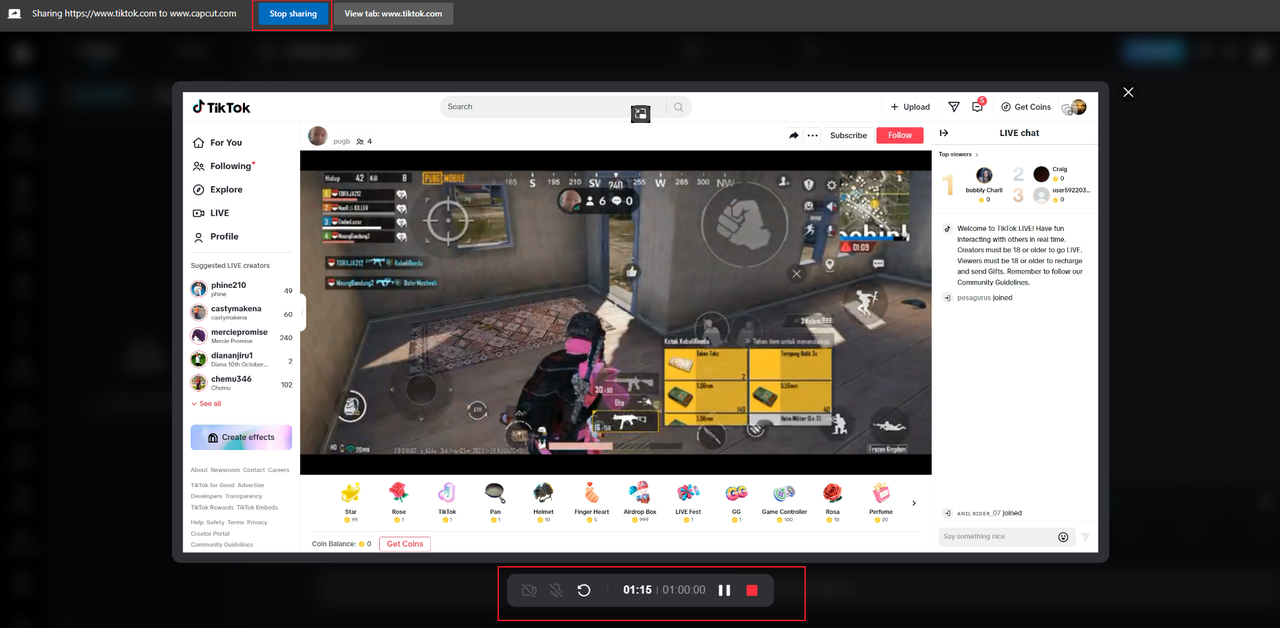
Task: Focus the Say something nice chat field
Action: (x=997, y=537)
